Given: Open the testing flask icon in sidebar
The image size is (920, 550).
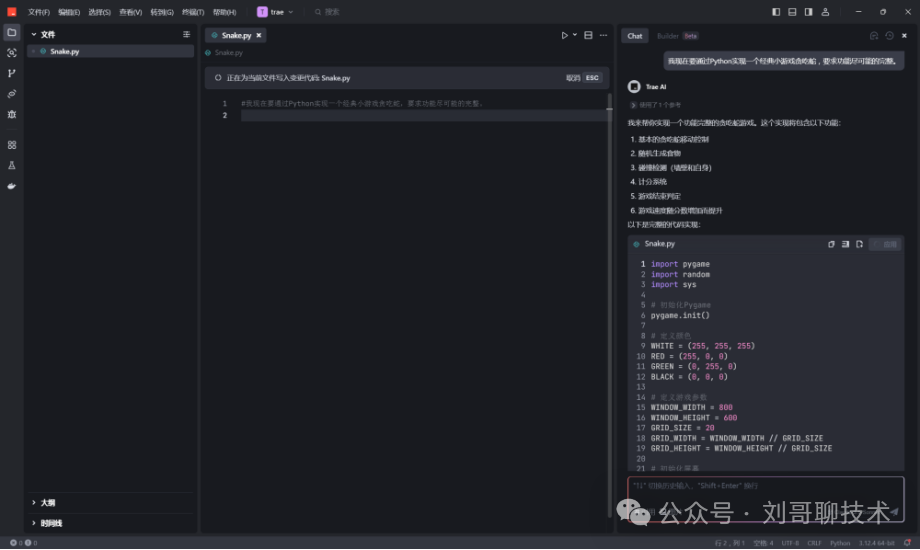Looking at the screenshot, I should coord(12,165).
